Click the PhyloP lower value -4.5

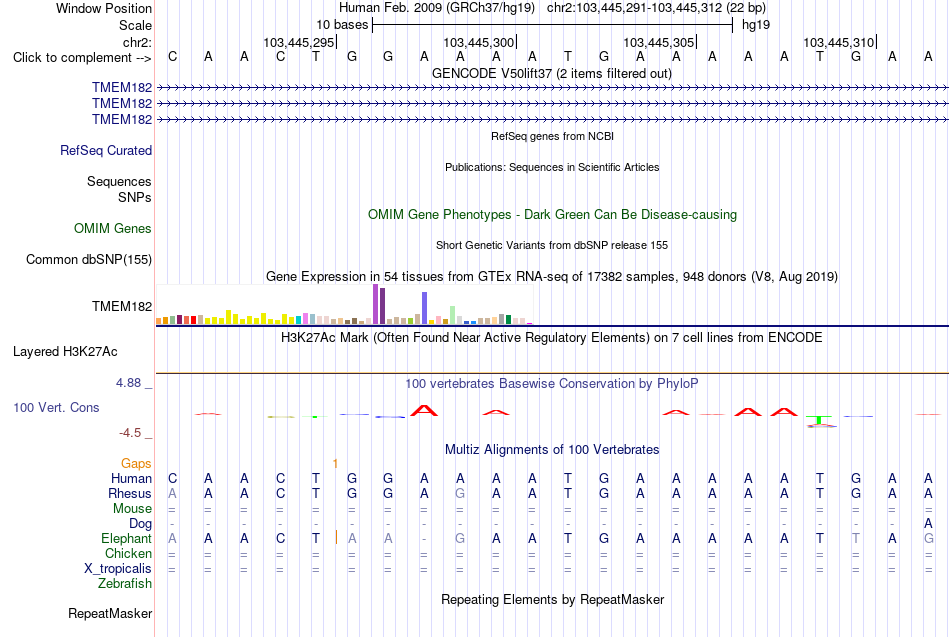click(x=130, y=433)
